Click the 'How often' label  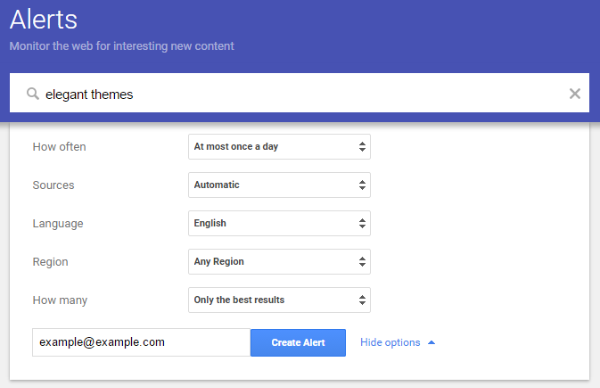coord(59,147)
